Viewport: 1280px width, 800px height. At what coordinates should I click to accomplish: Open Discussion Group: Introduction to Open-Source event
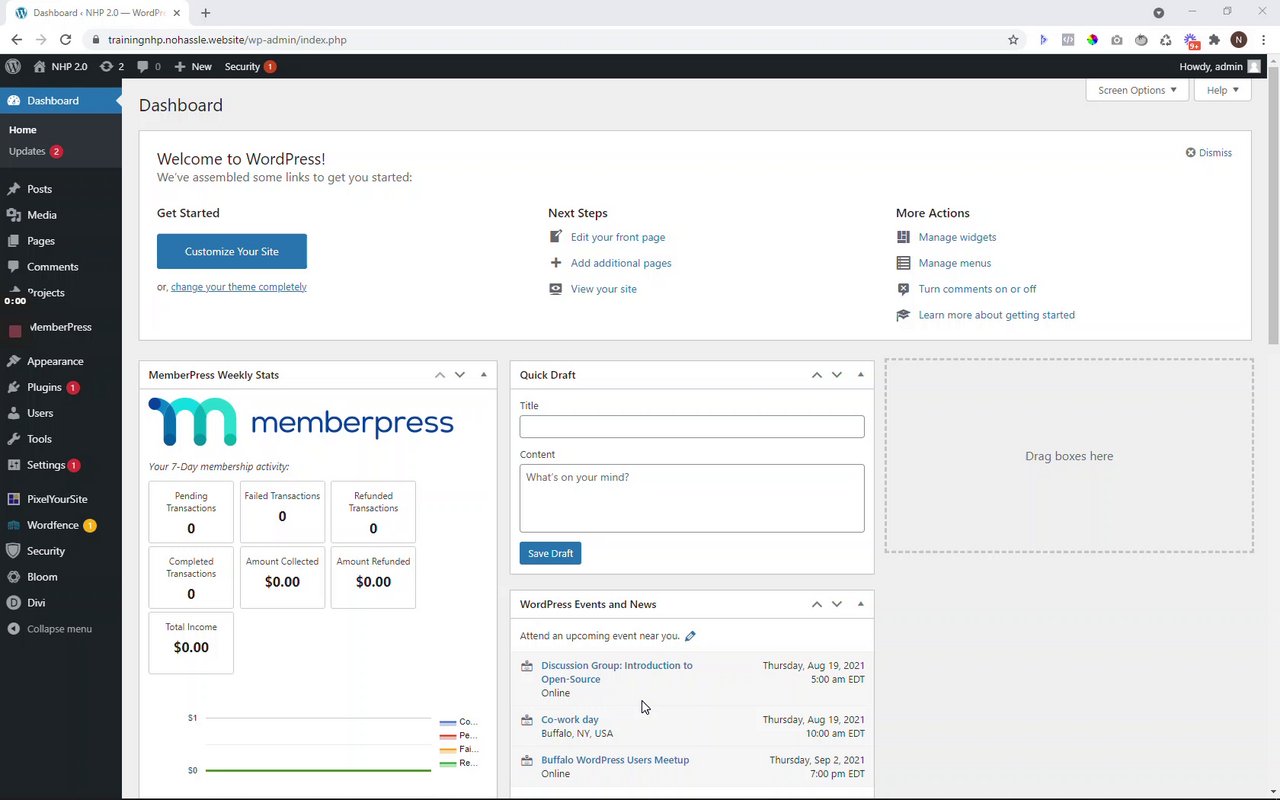click(617, 672)
